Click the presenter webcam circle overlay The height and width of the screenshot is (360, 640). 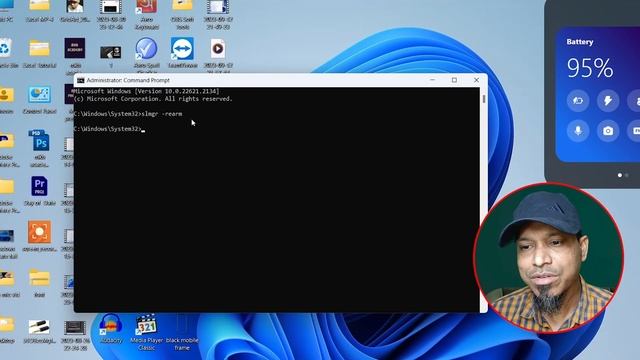click(548, 258)
